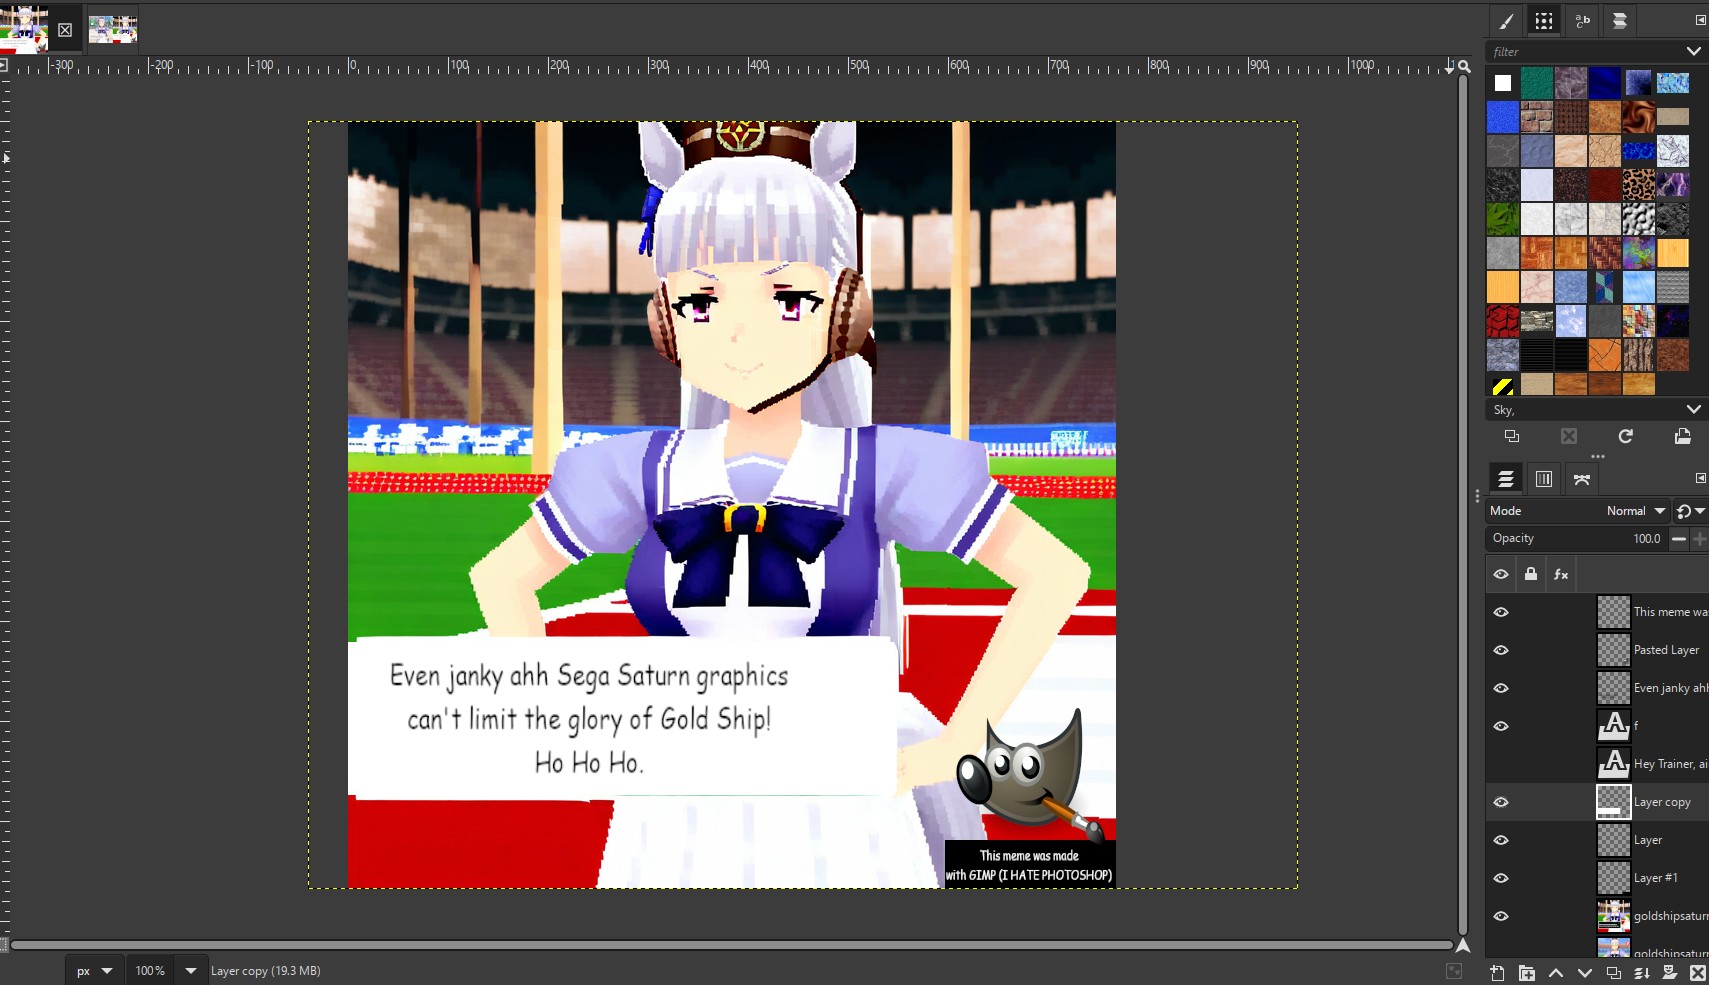The height and width of the screenshot is (985, 1709).
Task: Click the visibility header eye icon
Action: [x=1501, y=574]
